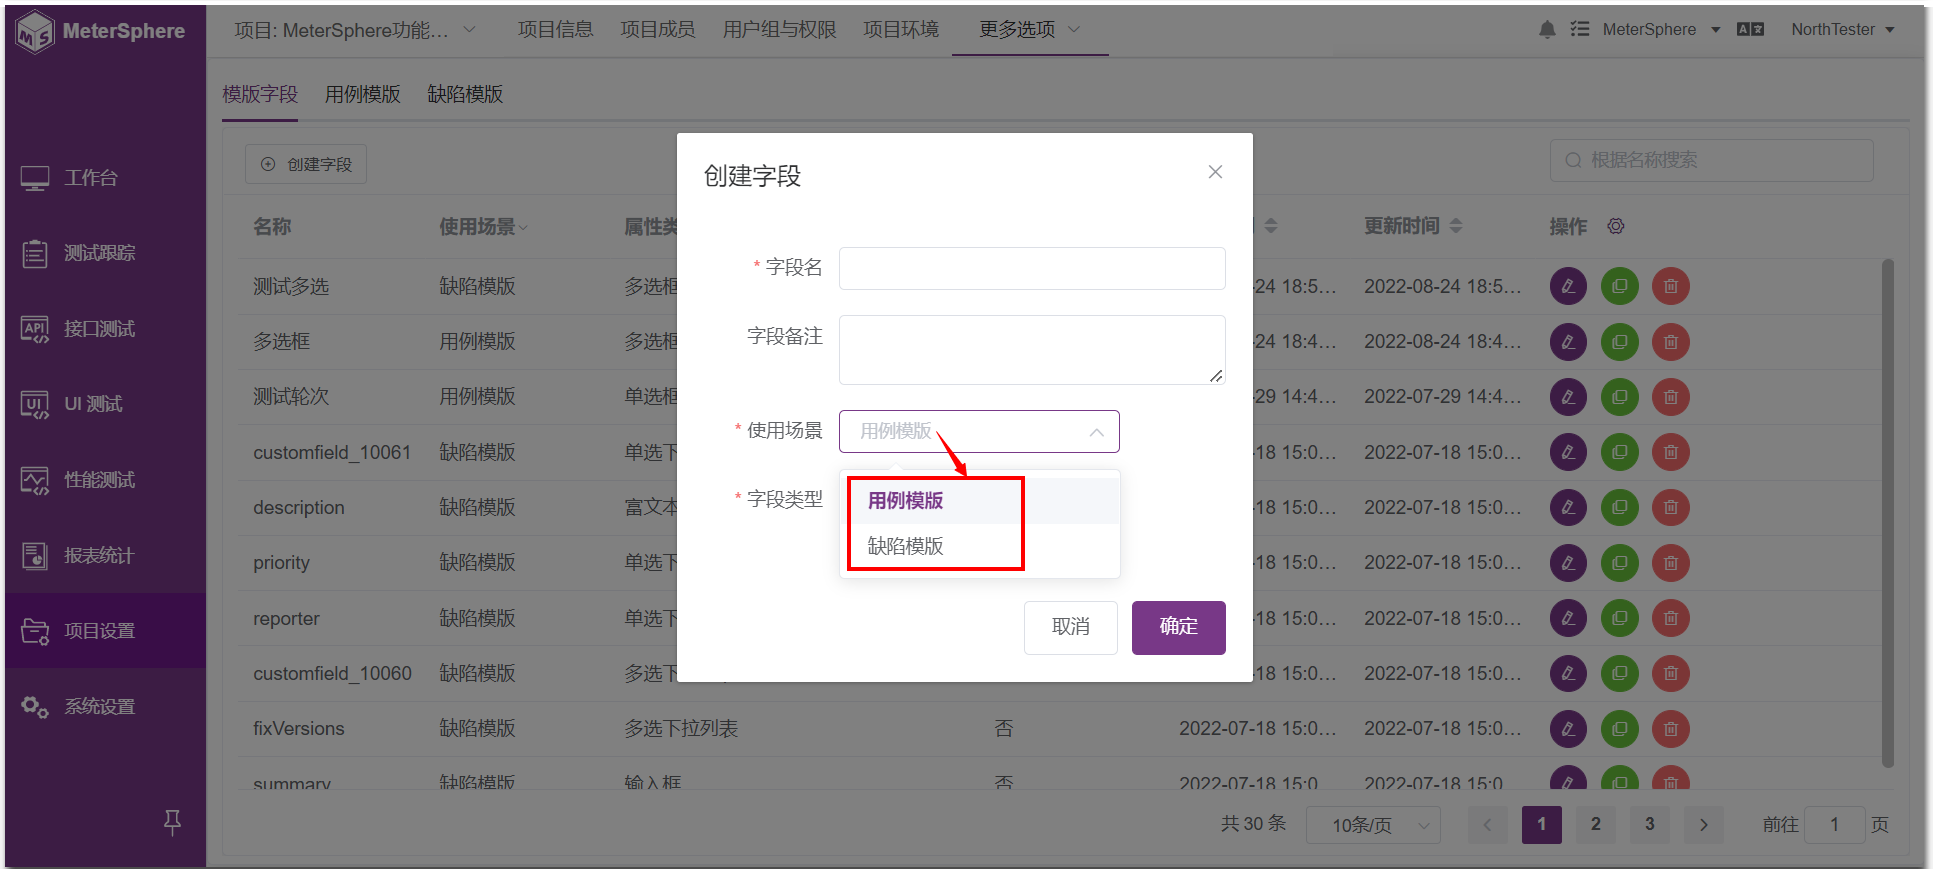Image resolution: width=1933 pixels, height=876 pixels.
Task: Focus the 字段备注 textarea
Action: 1032,350
